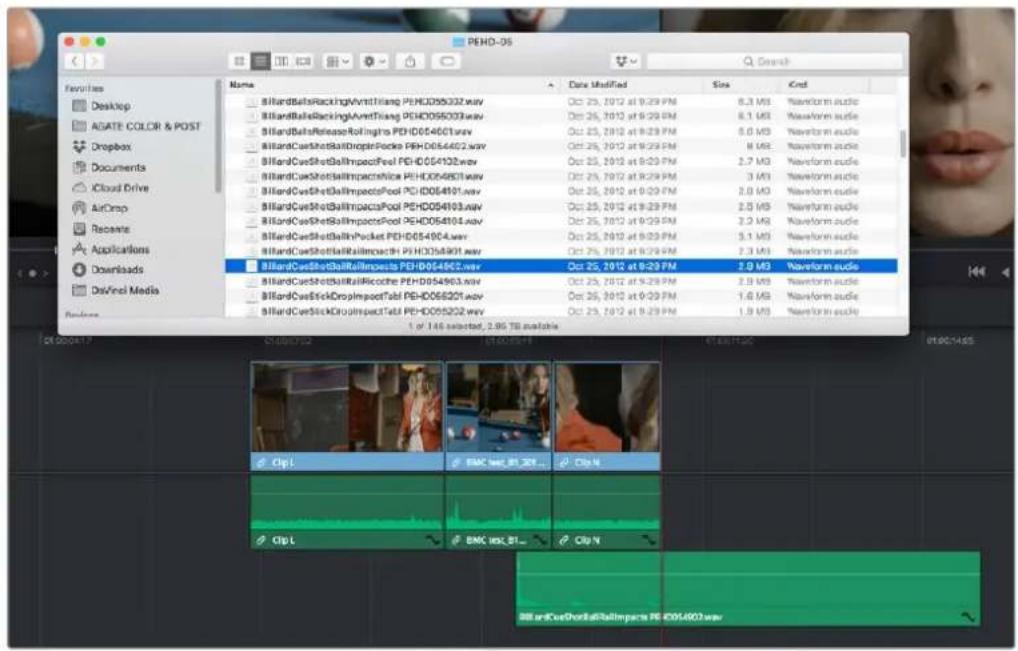Click the curve icon on BMC test audio
The image size is (1018, 651).
coord(540,540)
